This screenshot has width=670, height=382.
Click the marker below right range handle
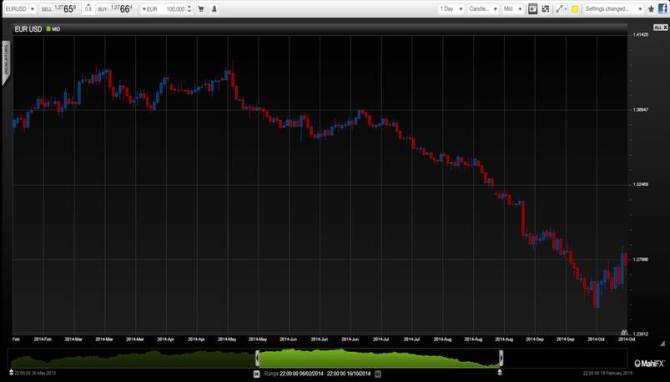point(500,373)
